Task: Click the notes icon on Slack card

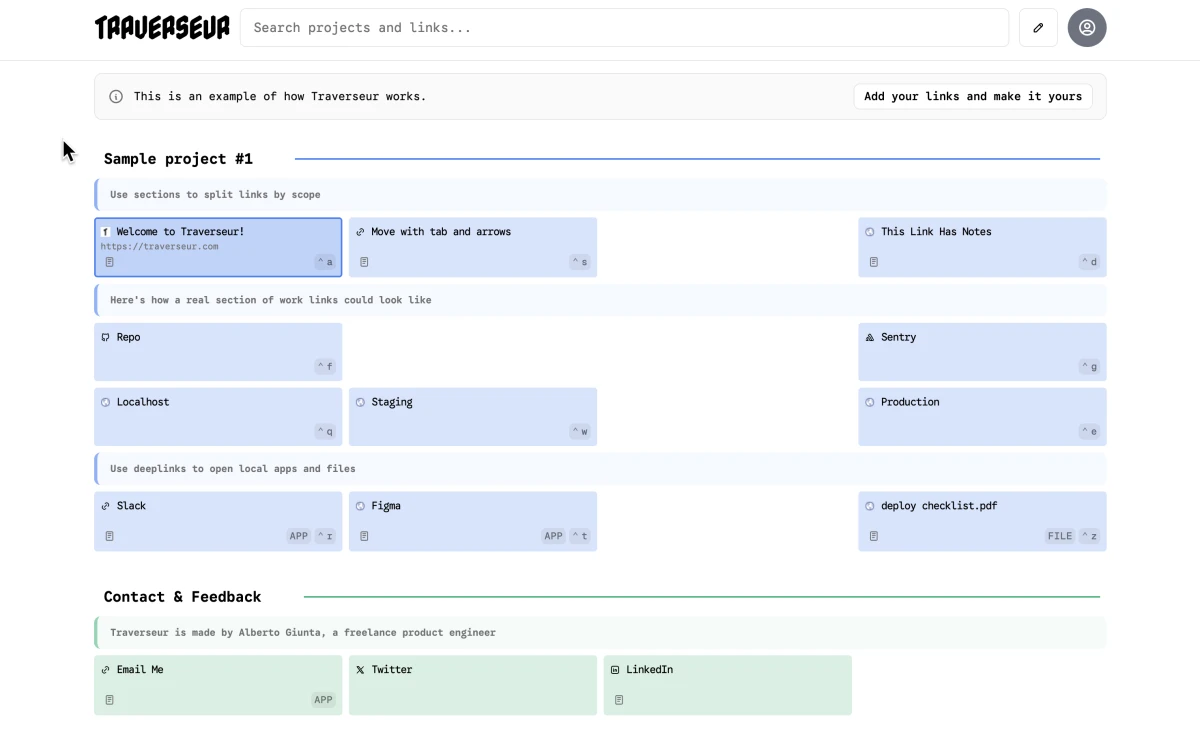Action: tap(110, 536)
